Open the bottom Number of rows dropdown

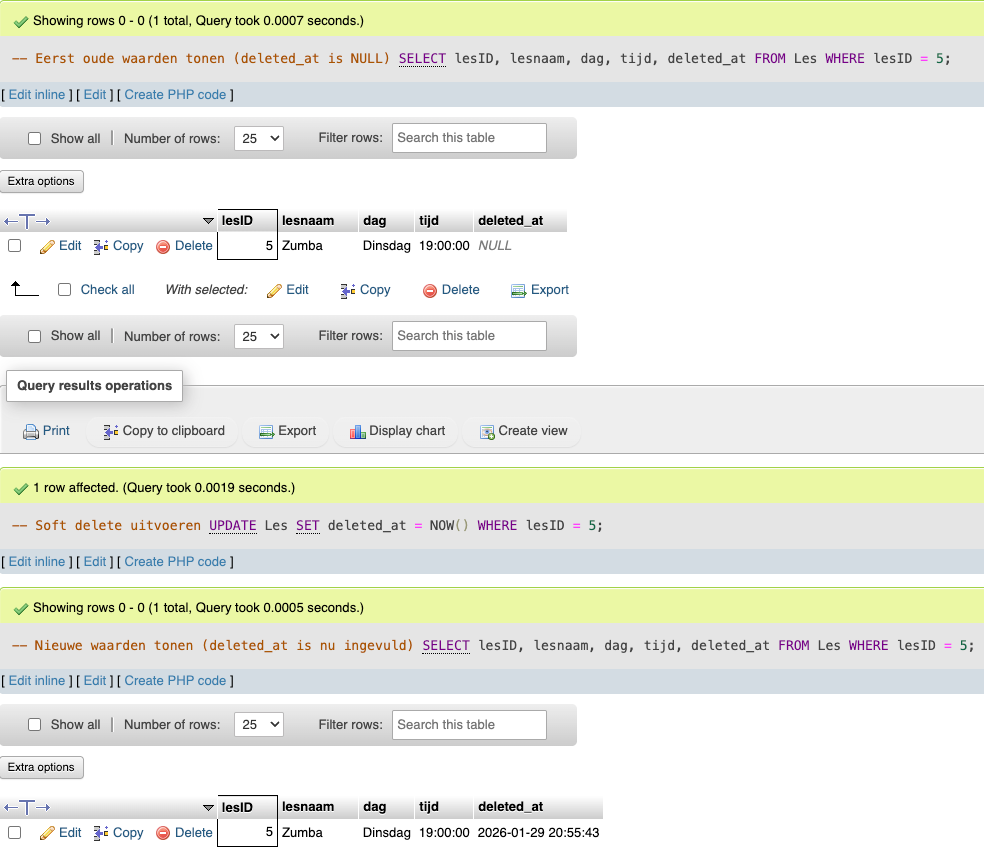258,725
